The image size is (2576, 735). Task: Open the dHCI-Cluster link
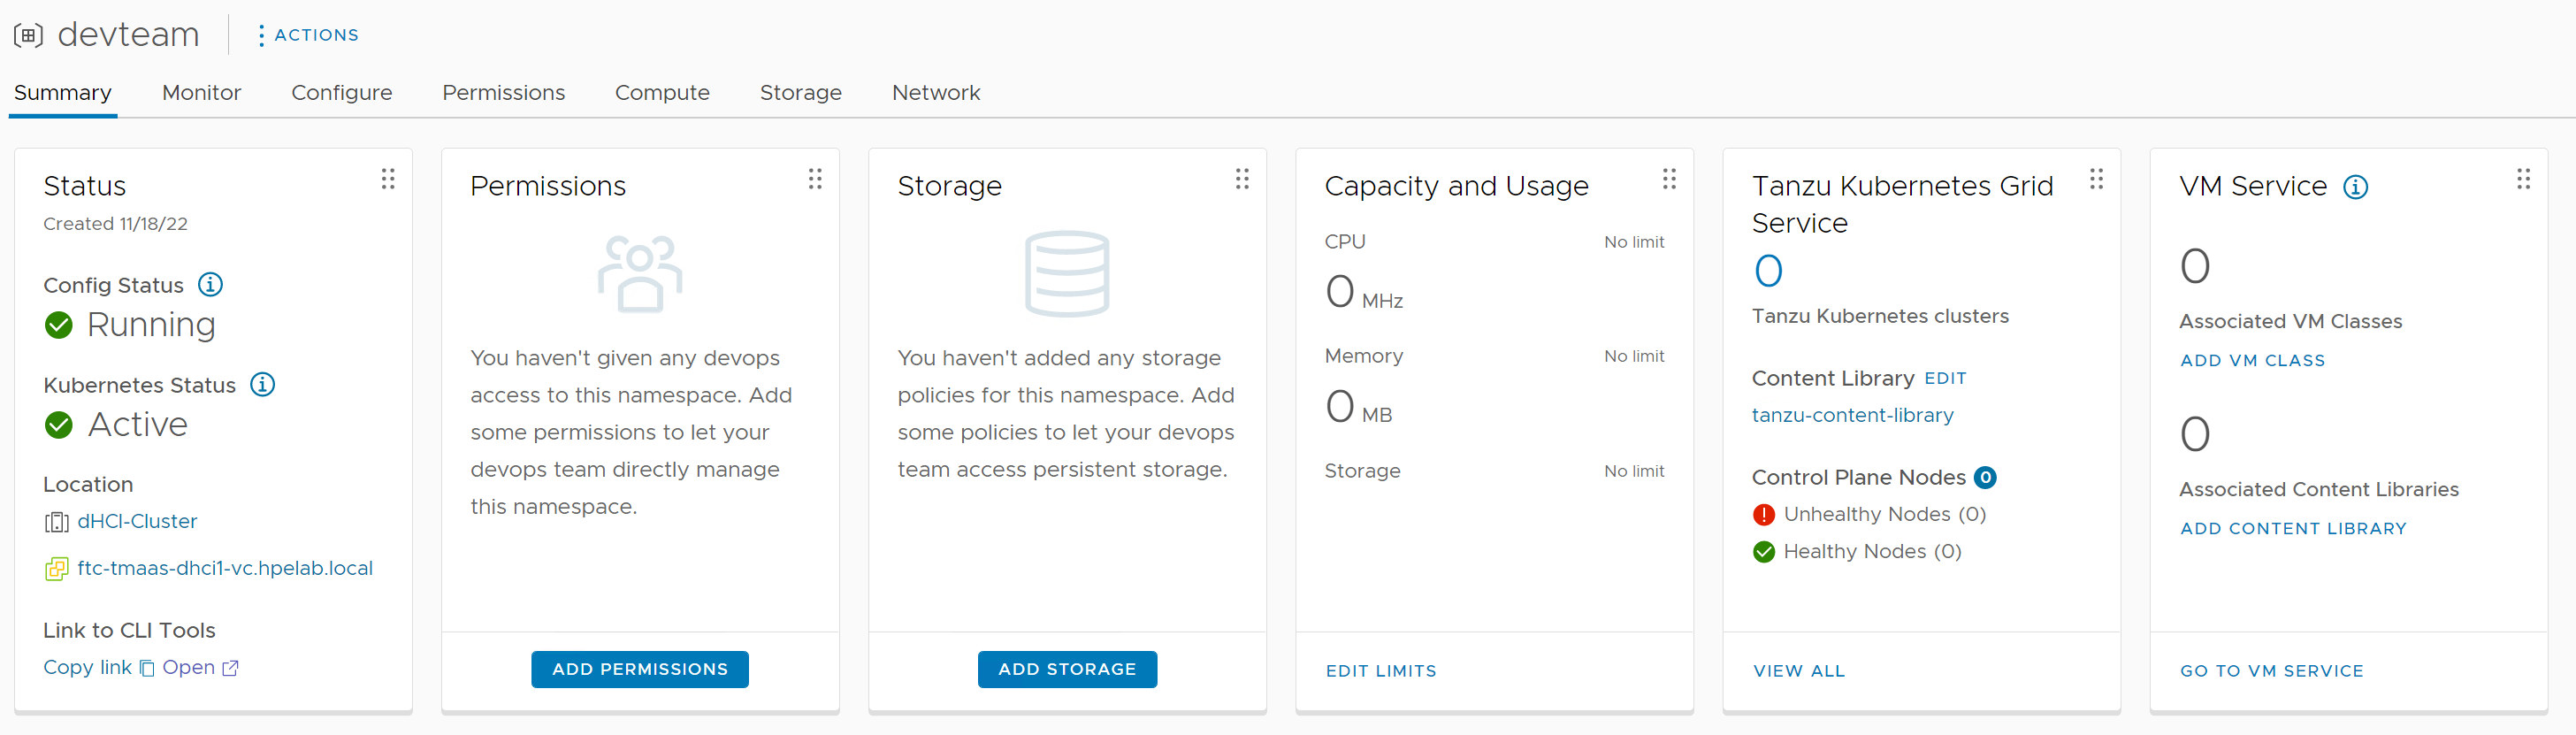(x=137, y=521)
